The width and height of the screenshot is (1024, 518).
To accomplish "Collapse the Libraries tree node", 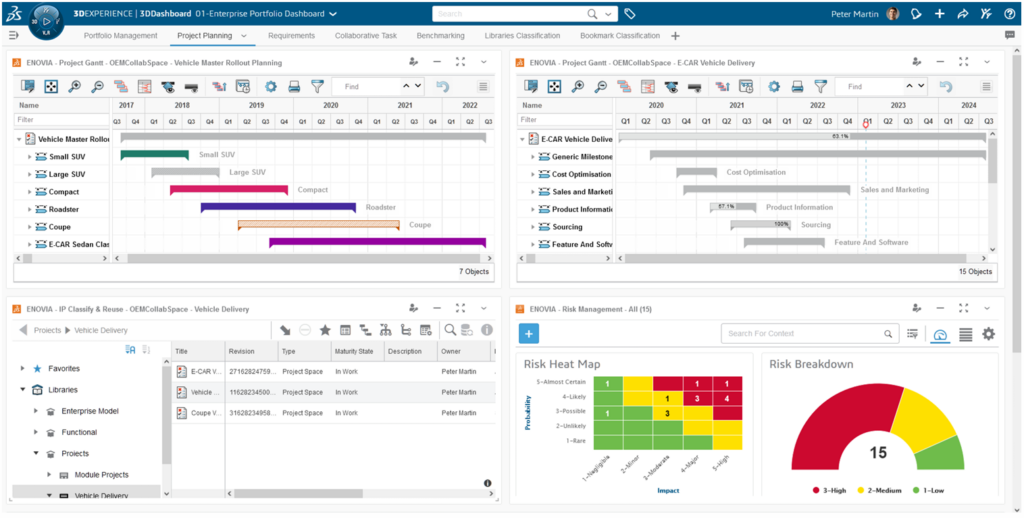I will [23, 390].
